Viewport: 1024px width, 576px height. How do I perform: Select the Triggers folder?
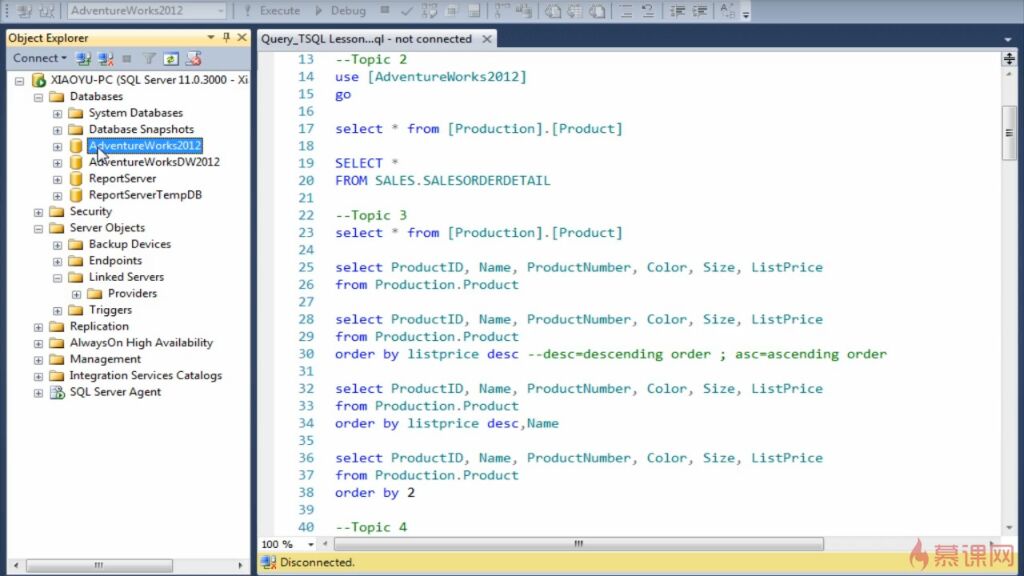click(x=110, y=310)
